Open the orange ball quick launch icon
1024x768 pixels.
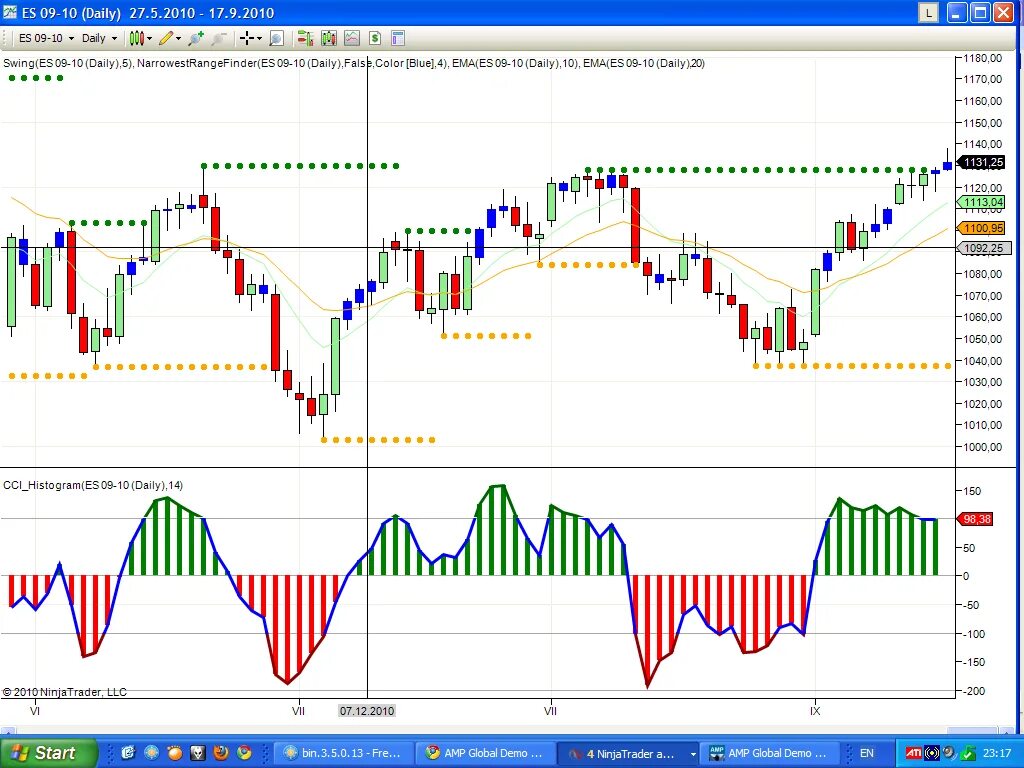(174, 753)
